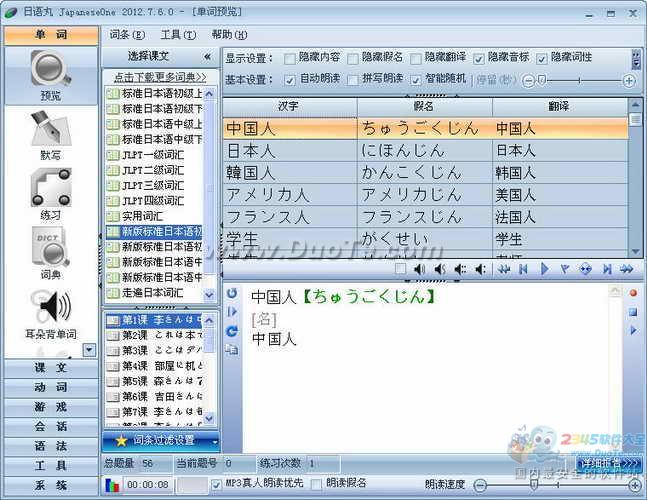The height and width of the screenshot is (500, 647).
Task: Click the small blue play icon beside detail pane
Action: (633, 330)
